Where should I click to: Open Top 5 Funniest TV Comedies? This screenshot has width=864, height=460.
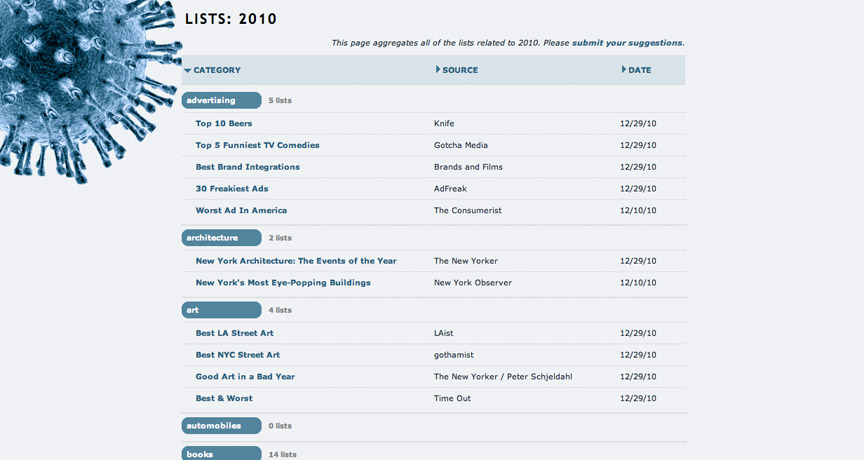click(x=257, y=145)
